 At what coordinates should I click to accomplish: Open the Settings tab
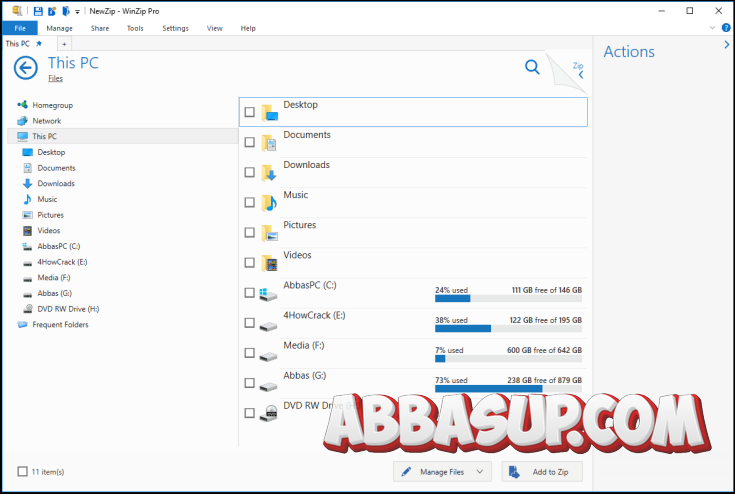click(x=175, y=28)
